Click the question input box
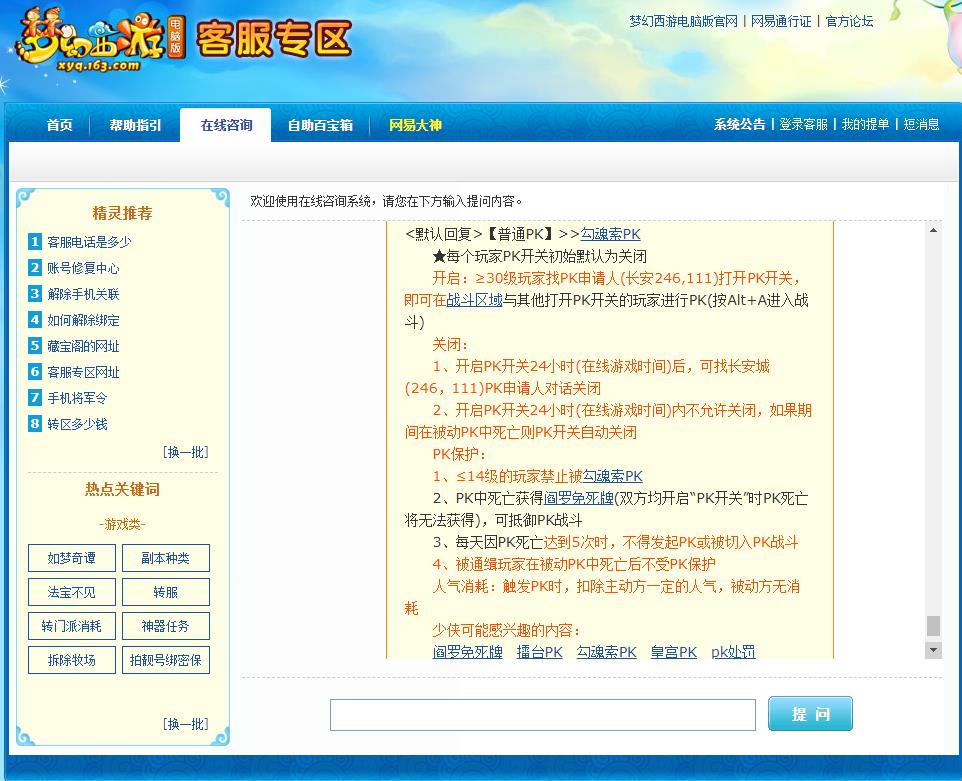Image resolution: width=962 pixels, height=781 pixels. (543, 713)
